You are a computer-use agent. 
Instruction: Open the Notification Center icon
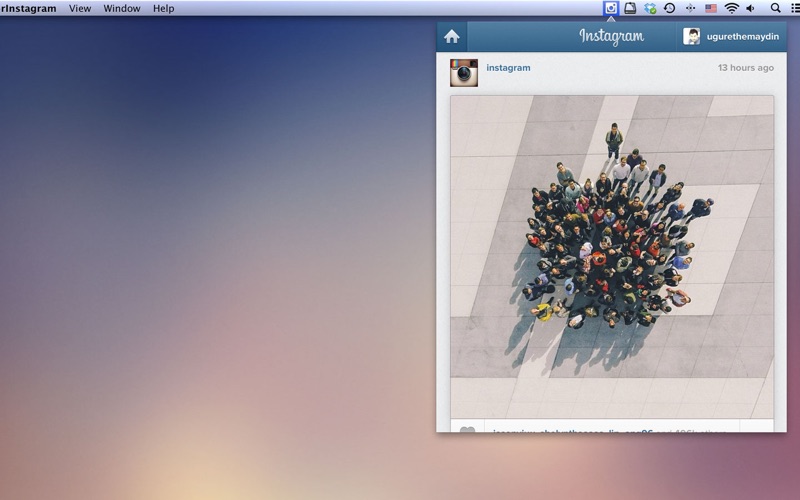pyautogui.click(x=794, y=8)
